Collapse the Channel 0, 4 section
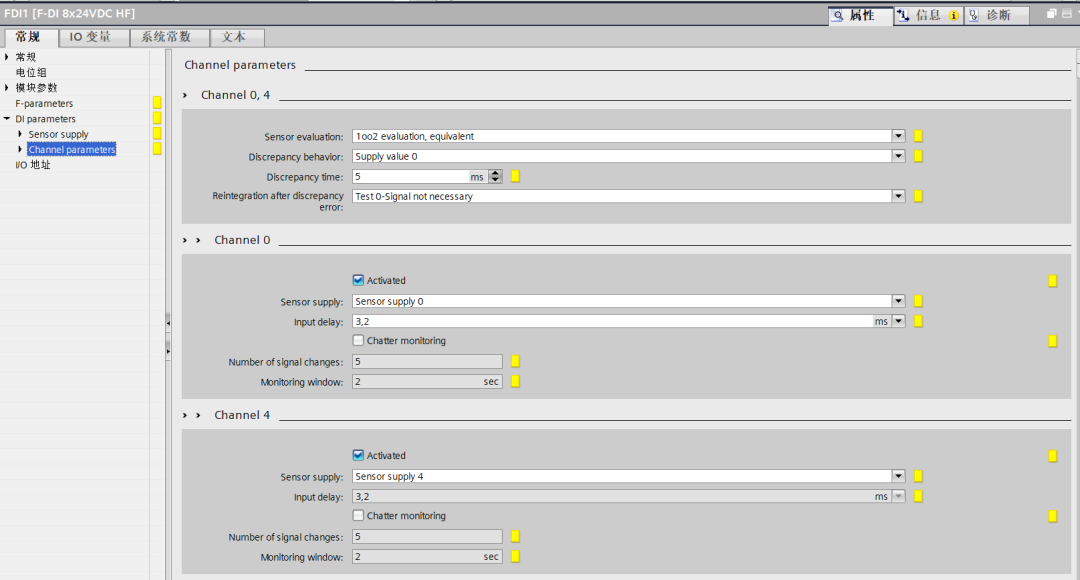This screenshot has height=580, width=1080. point(185,95)
